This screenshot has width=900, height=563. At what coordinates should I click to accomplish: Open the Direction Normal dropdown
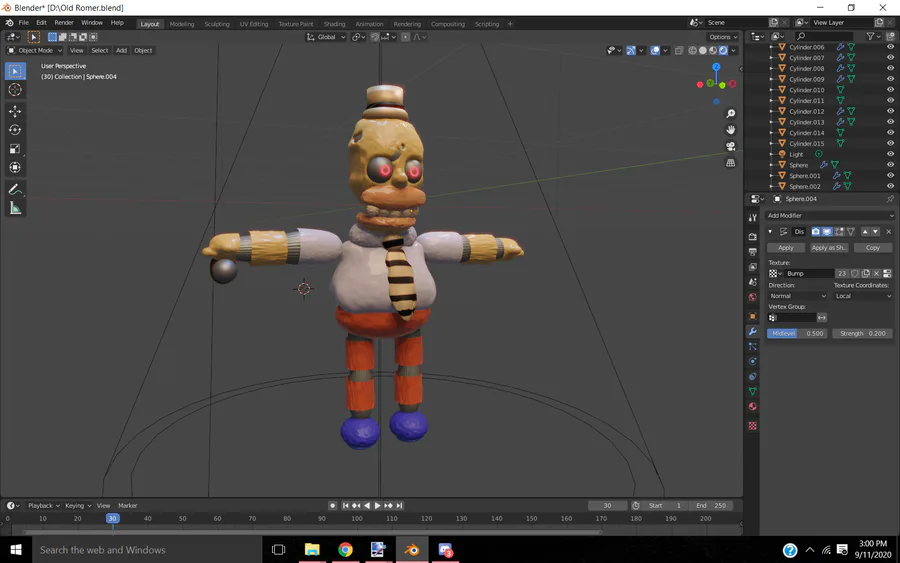[x=797, y=296]
